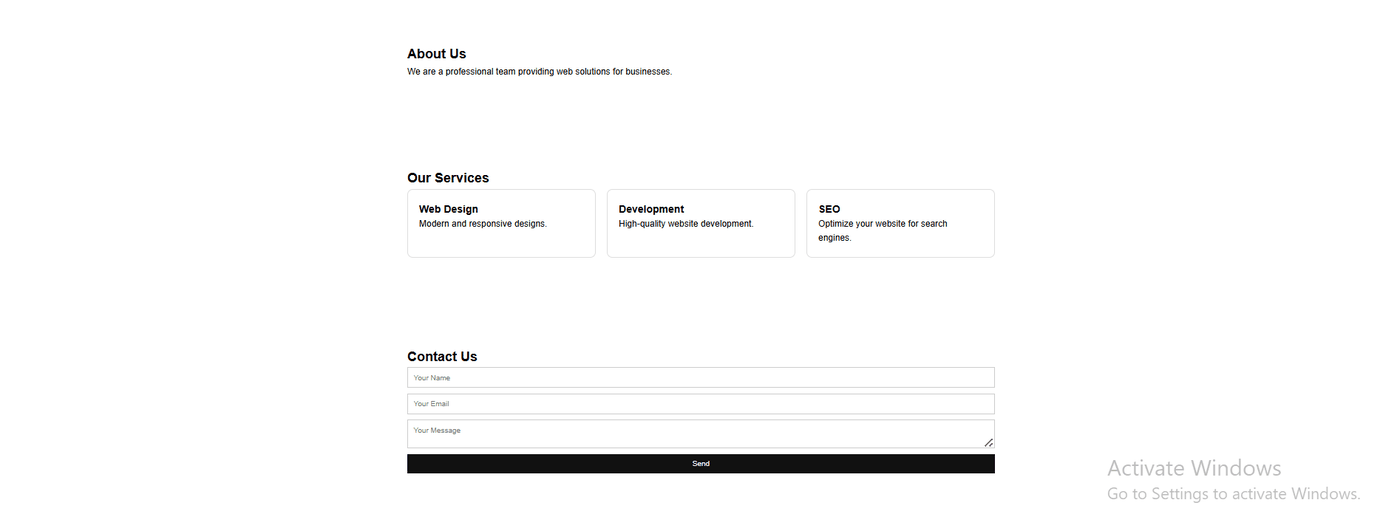Grab the message box resize handle
This screenshot has width=1400, height=514.
coord(988,442)
